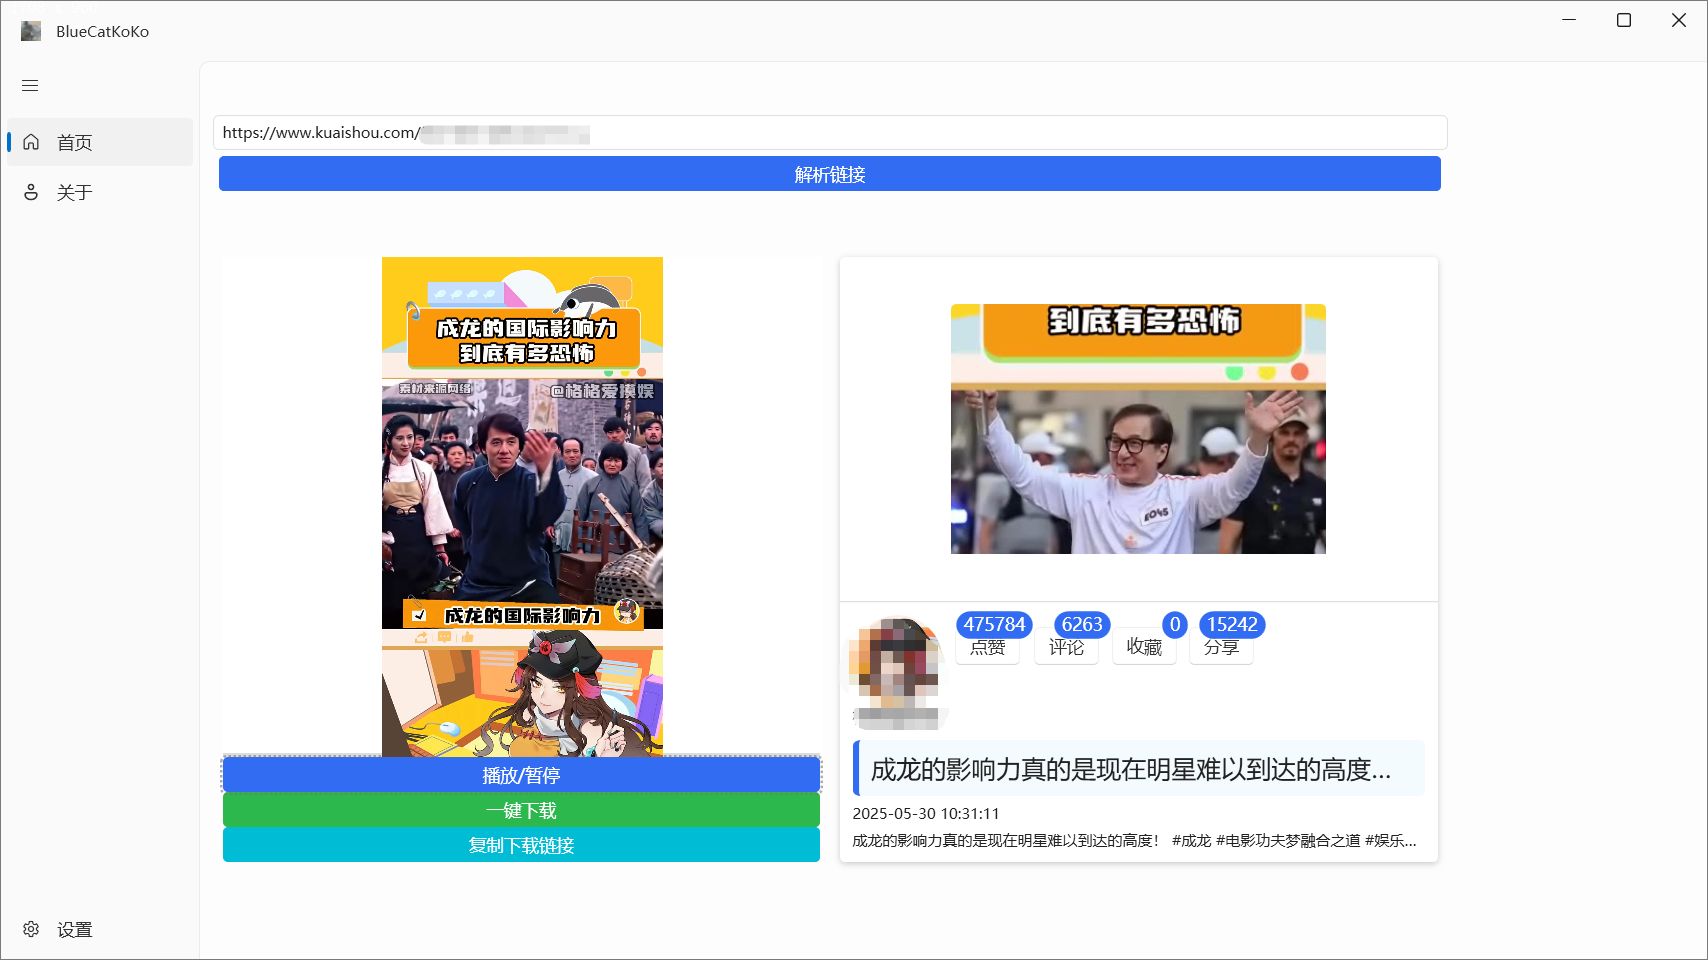Screen dimensions: 1708x960
Task: Close the BlueCatKoKo window
Action: tap(1679, 20)
